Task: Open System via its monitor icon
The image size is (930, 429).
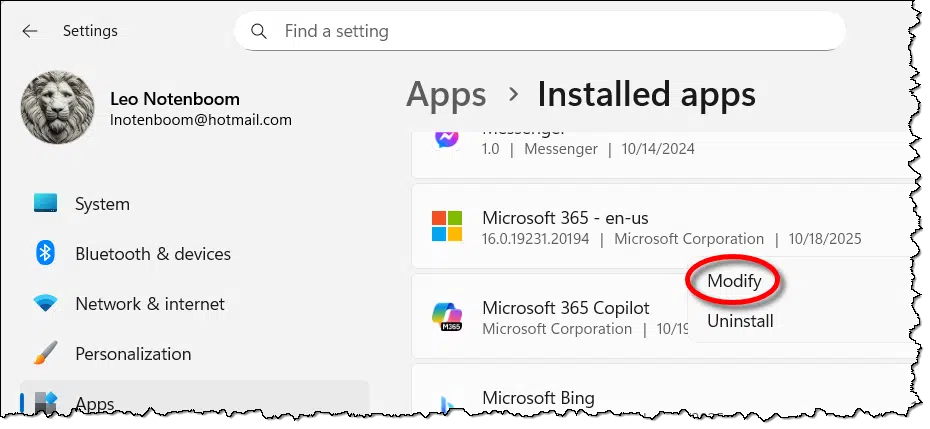Action: pos(46,203)
